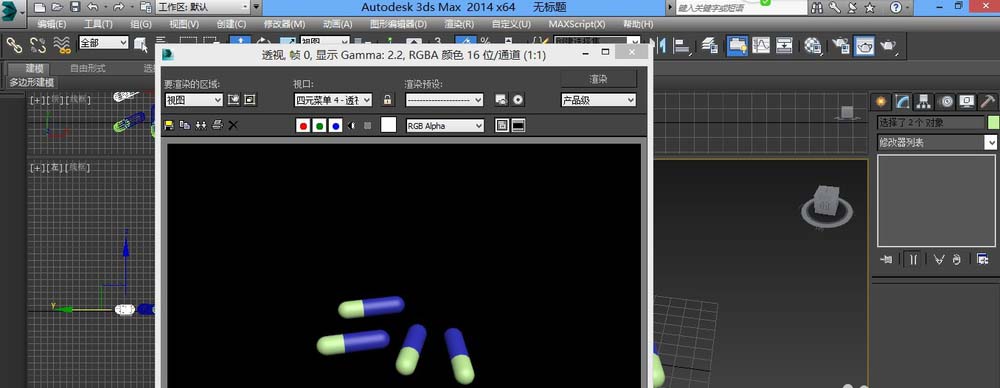Toggle UI overlay in rendered frame window
Image resolution: width=1000 pixels, height=388 pixels.
pos(502,126)
